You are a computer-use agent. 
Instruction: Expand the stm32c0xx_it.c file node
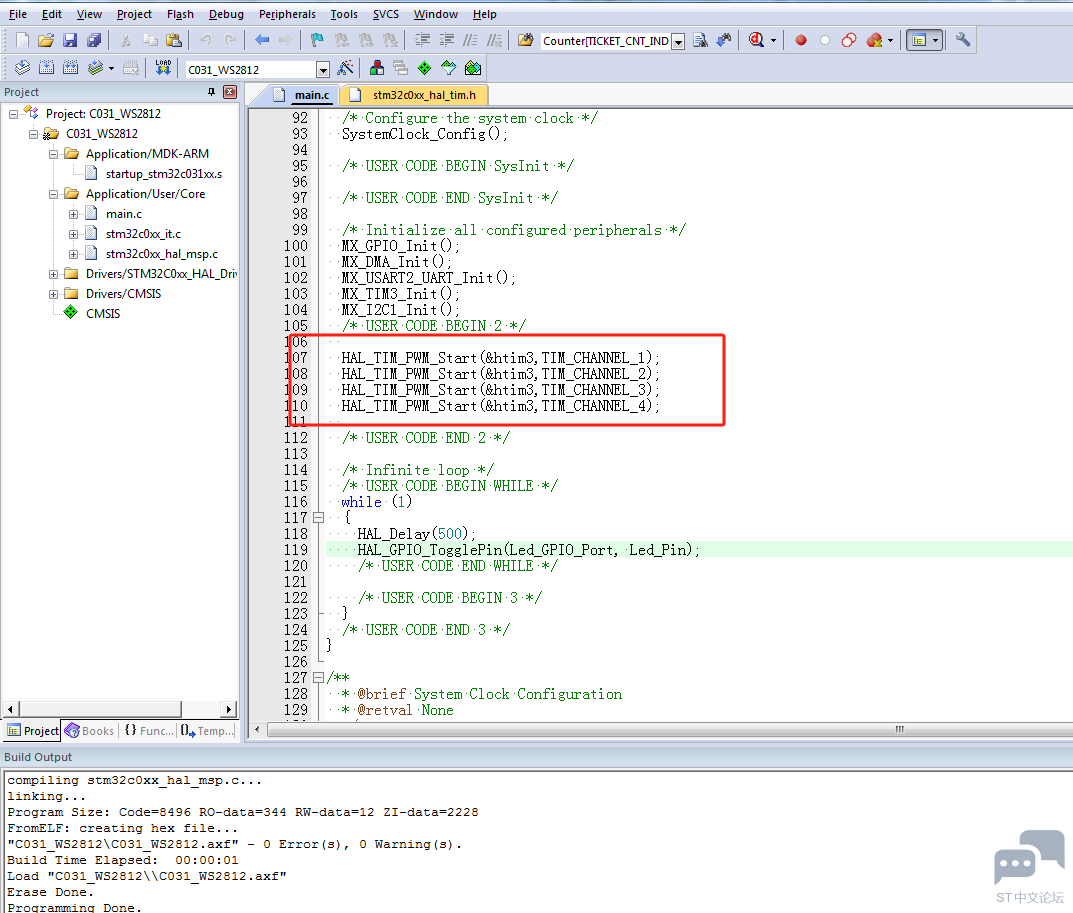(x=73, y=234)
